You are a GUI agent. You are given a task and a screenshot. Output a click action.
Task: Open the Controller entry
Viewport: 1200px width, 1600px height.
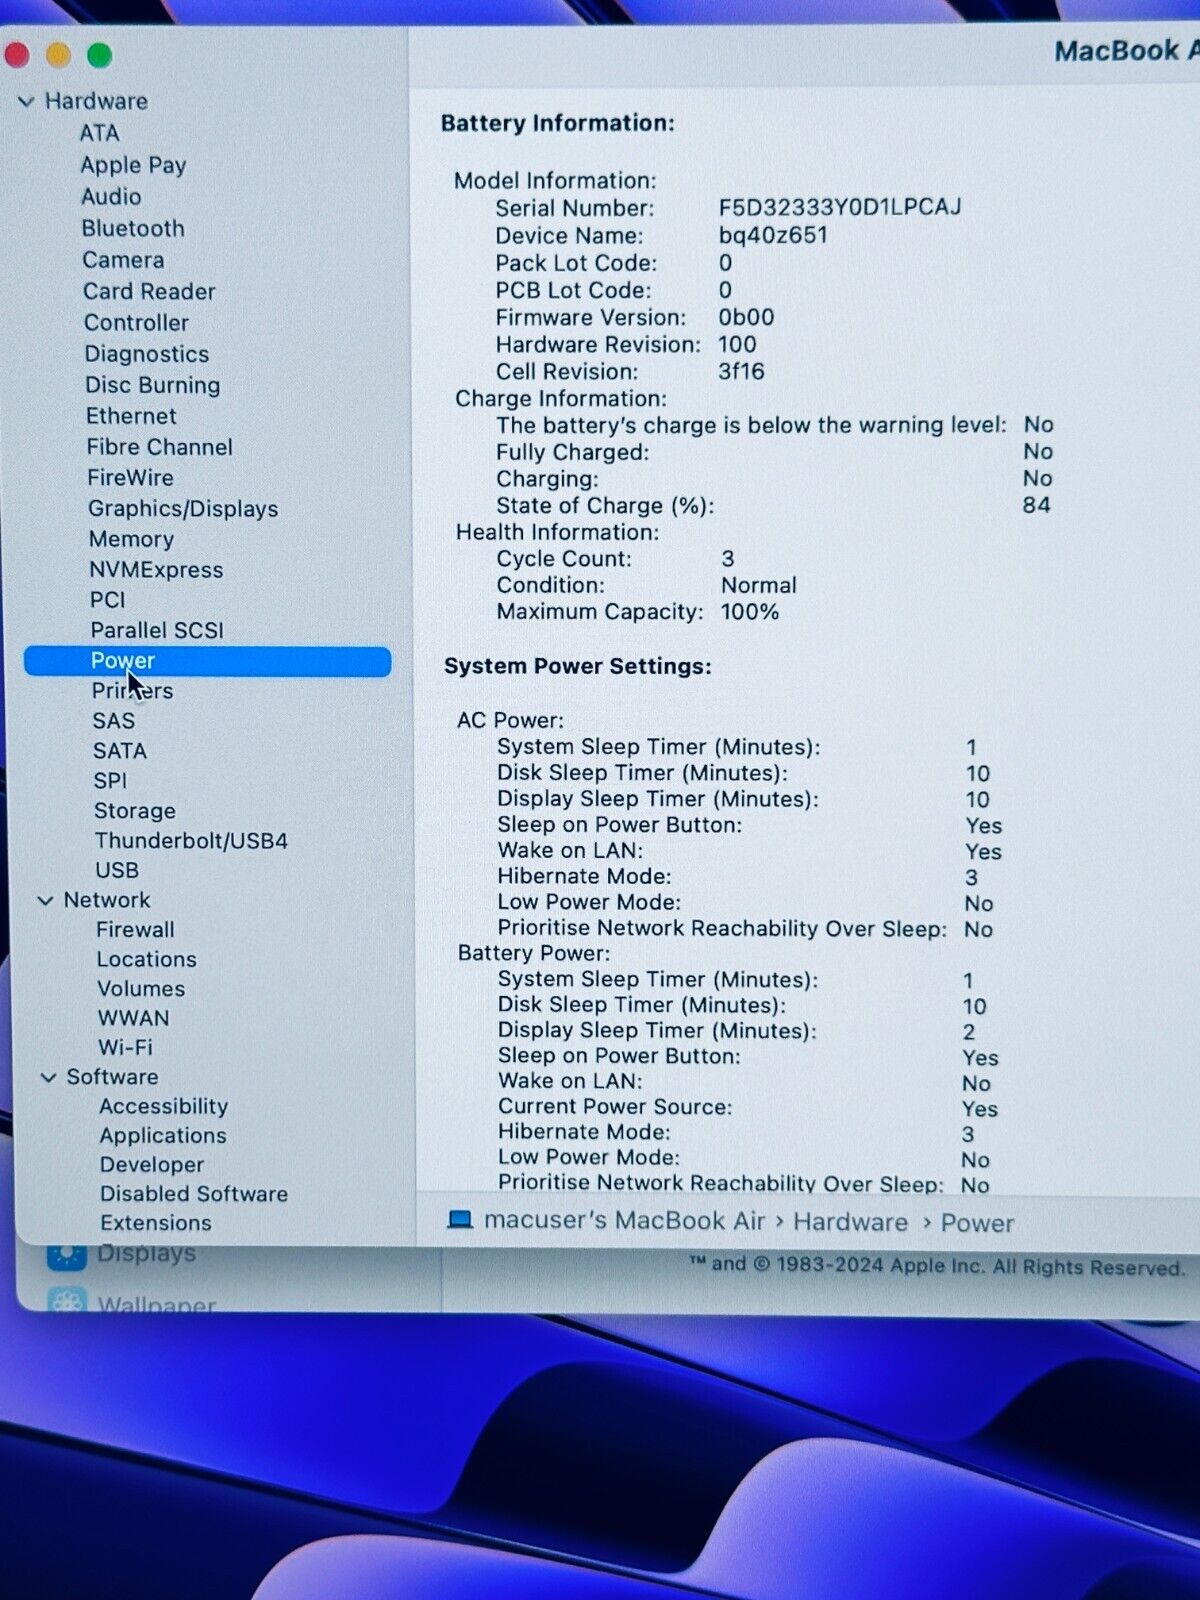[136, 322]
